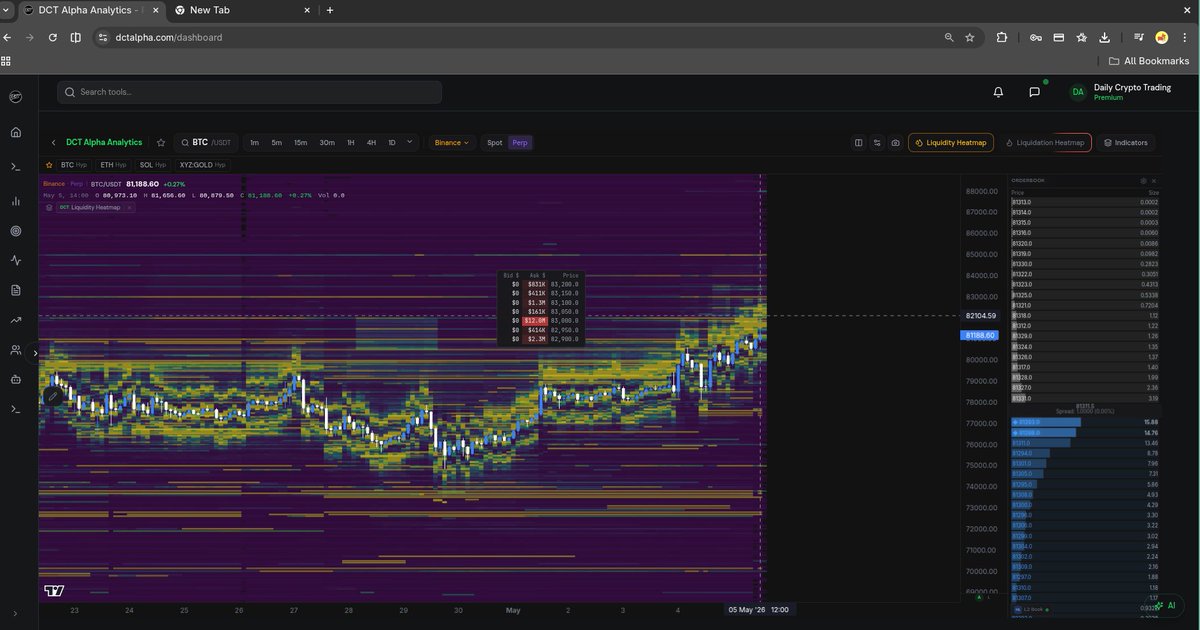Open the users icon in left sidebar
The width and height of the screenshot is (1200, 630).
tap(15, 350)
